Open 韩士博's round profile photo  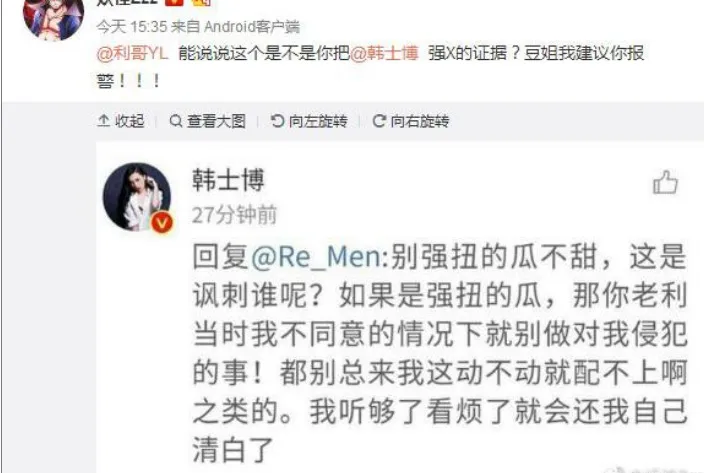click(137, 197)
